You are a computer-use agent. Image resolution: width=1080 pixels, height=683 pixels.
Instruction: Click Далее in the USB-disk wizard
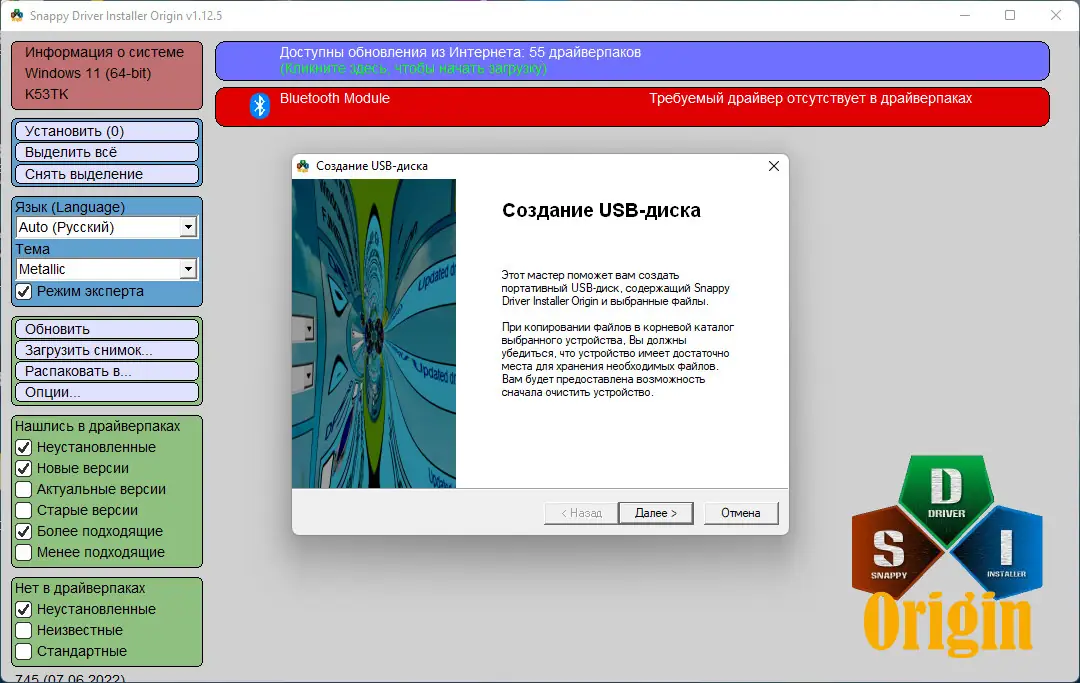pyautogui.click(x=656, y=512)
